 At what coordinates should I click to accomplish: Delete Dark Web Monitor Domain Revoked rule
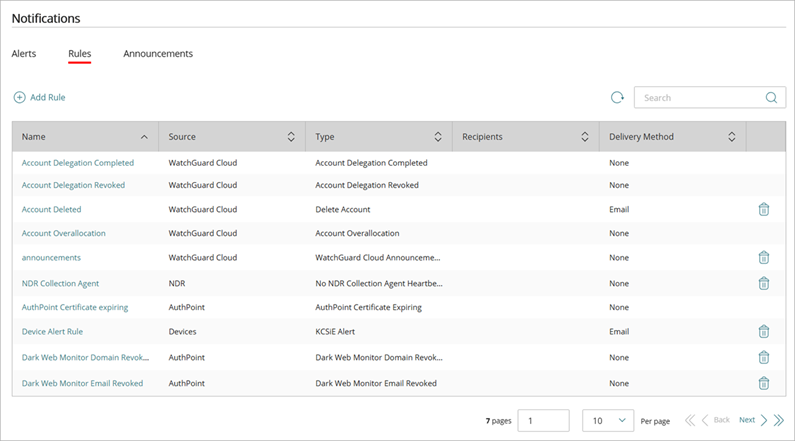point(764,357)
